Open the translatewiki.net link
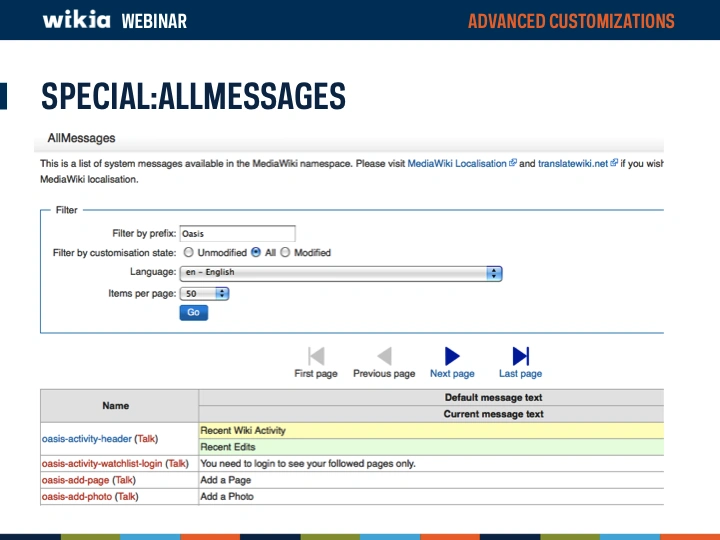The height and width of the screenshot is (540, 720). click(572, 163)
